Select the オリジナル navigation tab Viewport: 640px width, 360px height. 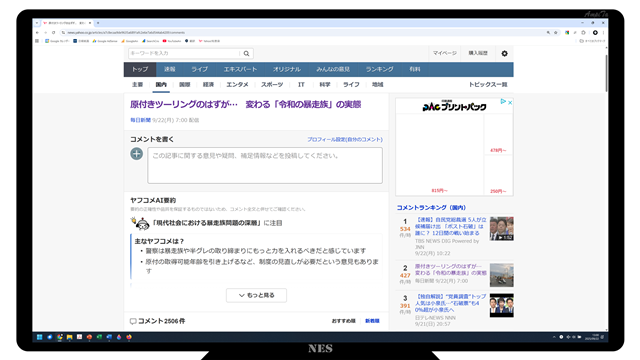tap(287, 69)
